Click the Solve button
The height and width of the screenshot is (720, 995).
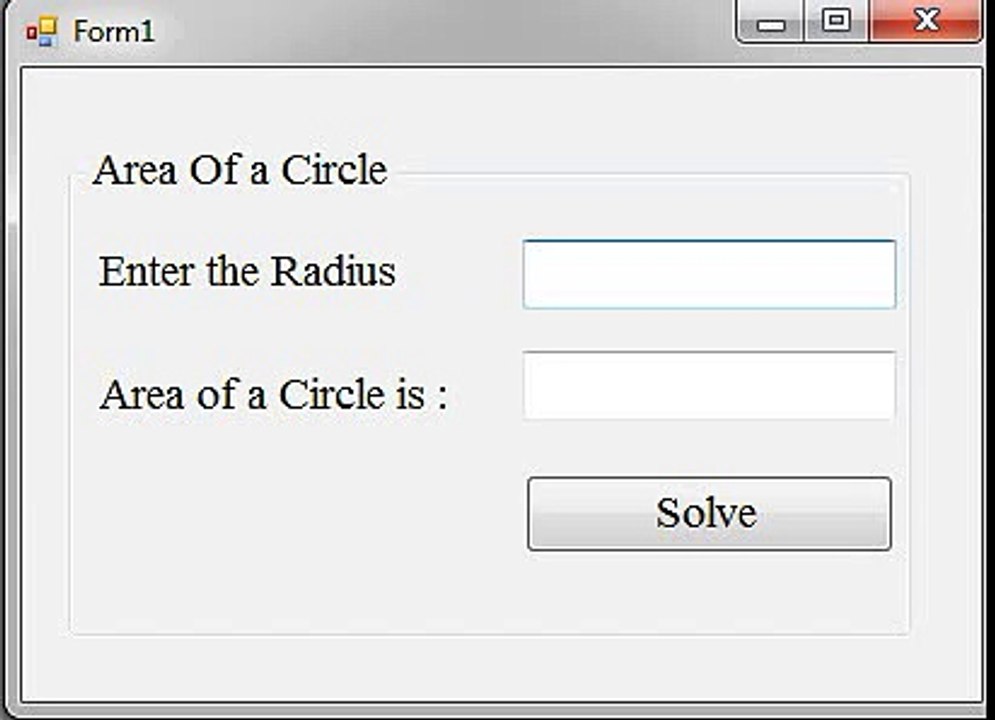(709, 514)
